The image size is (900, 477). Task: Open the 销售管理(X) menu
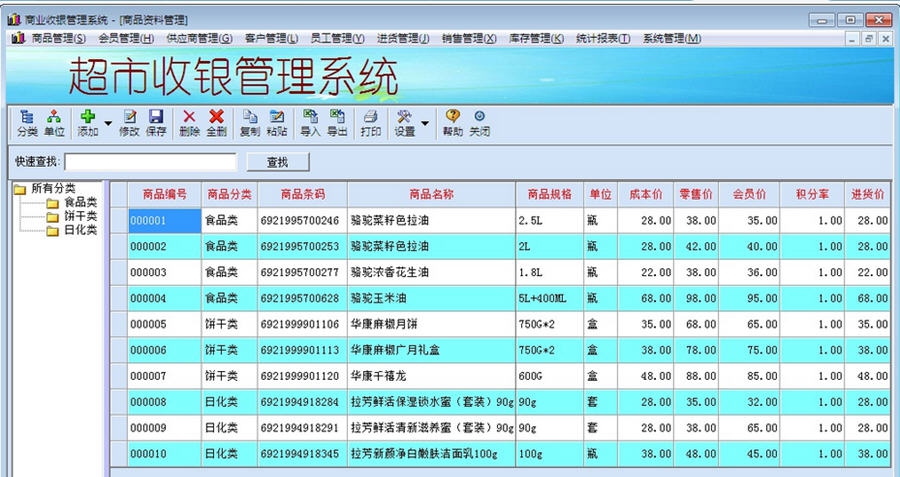pos(469,38)
